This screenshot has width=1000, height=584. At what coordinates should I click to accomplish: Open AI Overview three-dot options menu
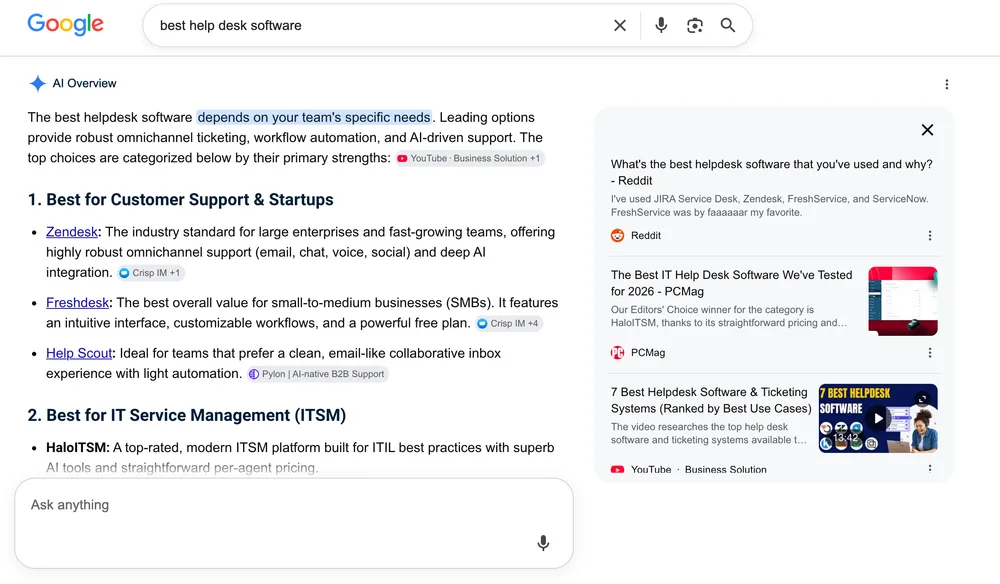click(x=946, y=84)
